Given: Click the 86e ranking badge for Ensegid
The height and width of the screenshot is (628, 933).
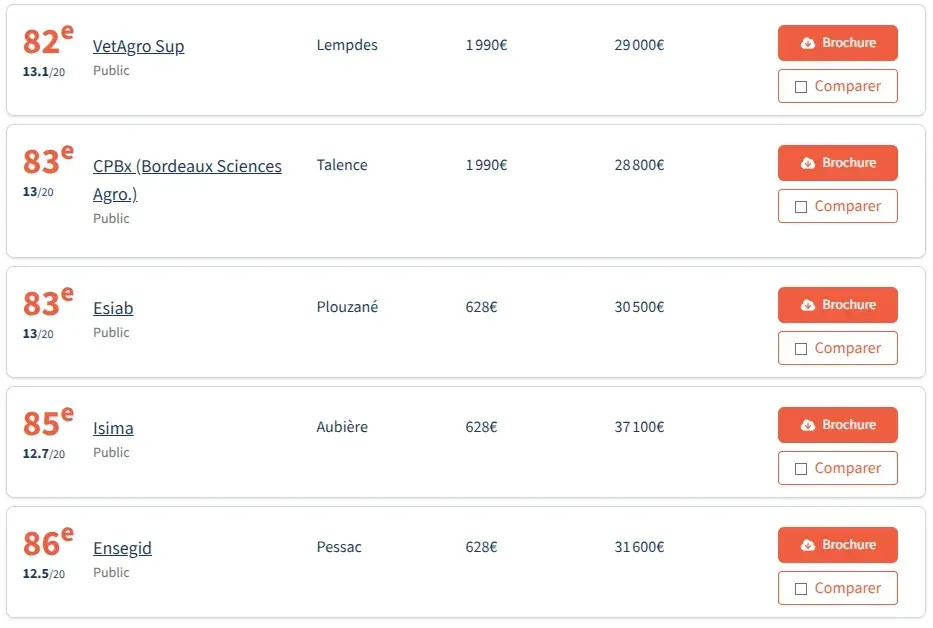Looking at the screenshot, I should (x=47, y=543).
